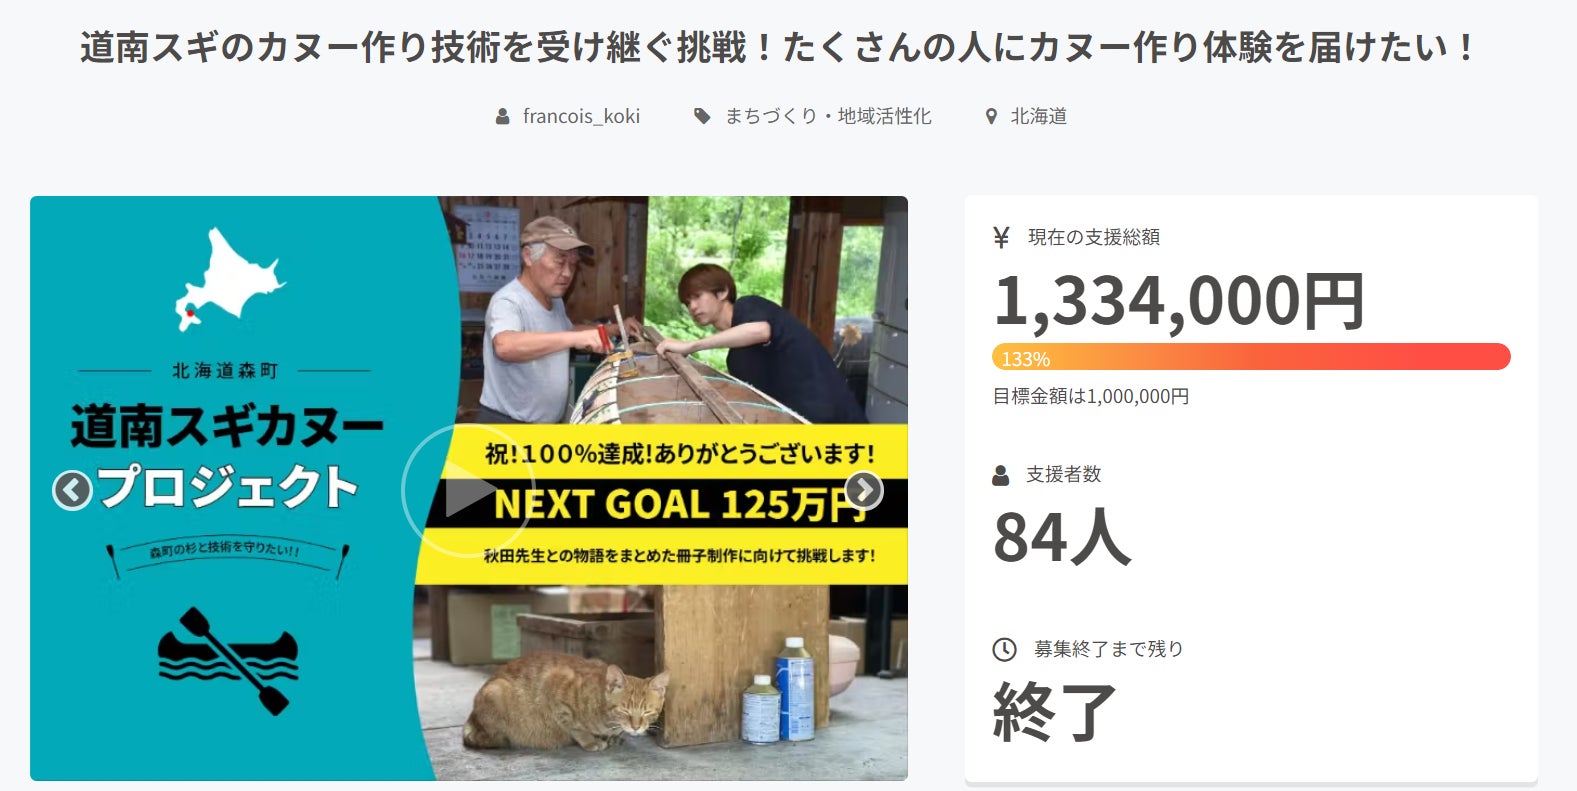
Task: Open the まちづくり・地域活性化 category link
Action: pos(828,116)
